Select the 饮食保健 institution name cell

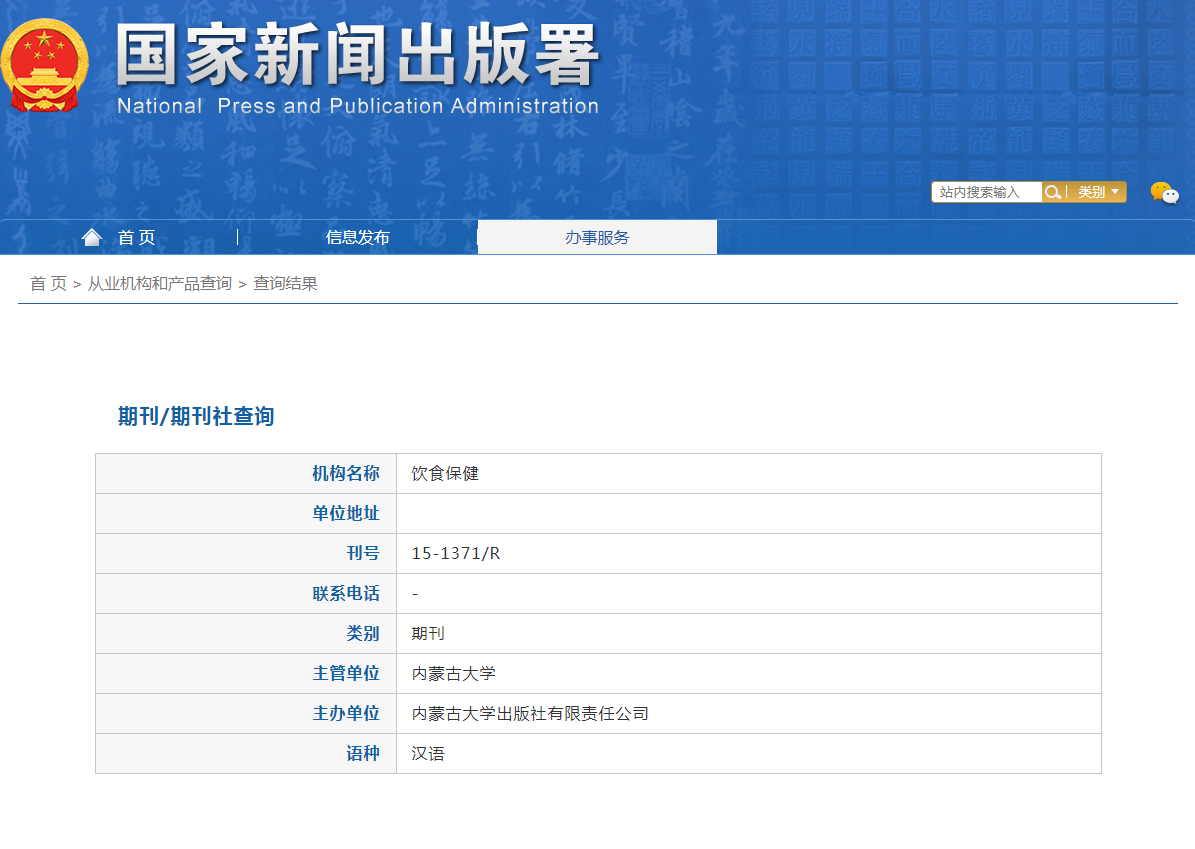(445, 474)
